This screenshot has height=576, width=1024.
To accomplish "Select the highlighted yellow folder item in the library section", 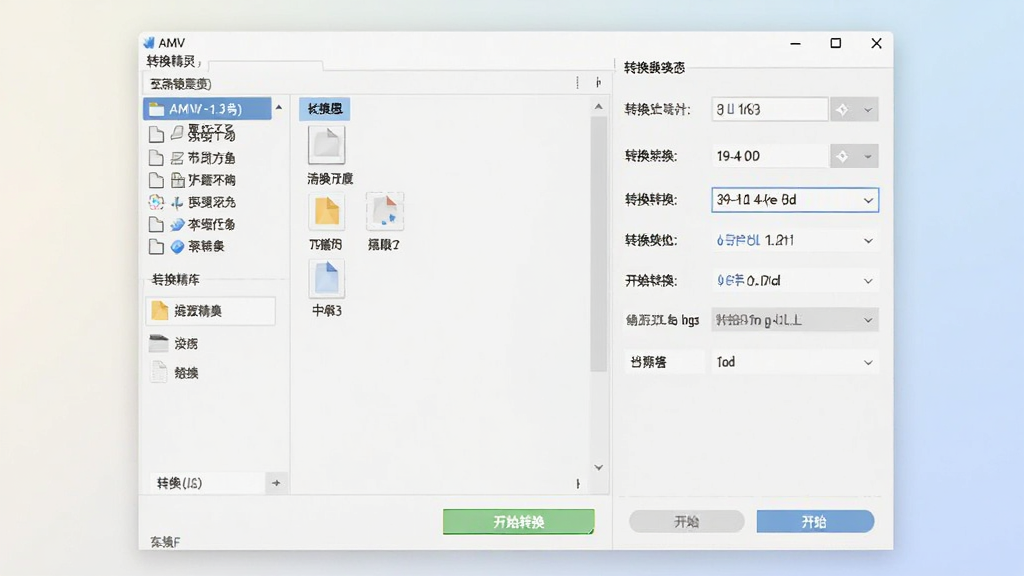I will [x=210, y=311].
